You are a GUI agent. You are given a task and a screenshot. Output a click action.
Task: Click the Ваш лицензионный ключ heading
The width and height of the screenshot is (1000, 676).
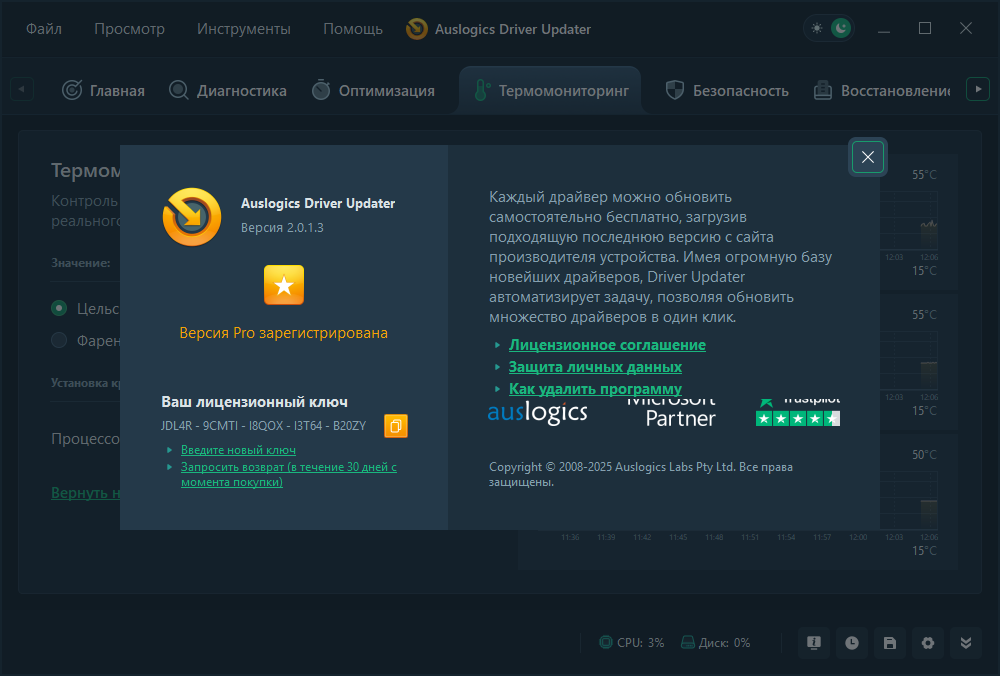pos(254,402)
